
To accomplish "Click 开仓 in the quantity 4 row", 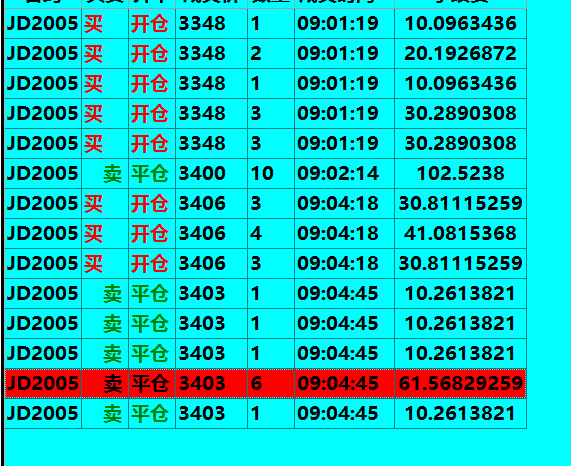I will pos(150,234).
